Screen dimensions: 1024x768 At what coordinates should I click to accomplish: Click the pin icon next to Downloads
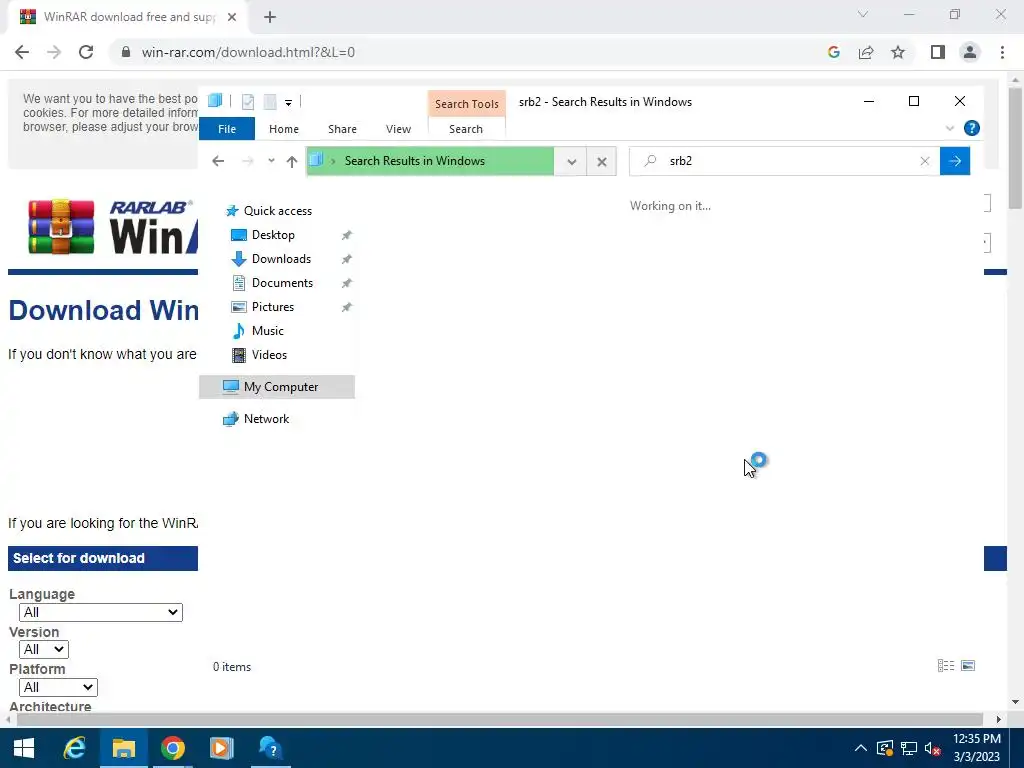click(346, 259)
